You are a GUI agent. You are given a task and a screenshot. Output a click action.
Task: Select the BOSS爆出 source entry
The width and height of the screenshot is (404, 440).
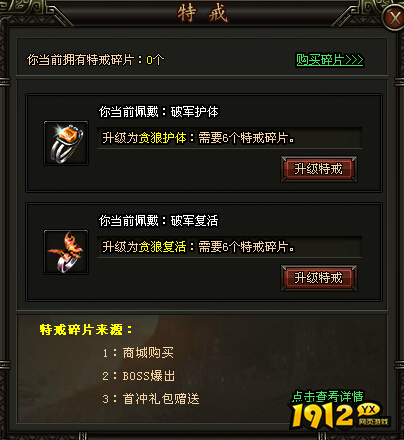(x=139, y=376)
